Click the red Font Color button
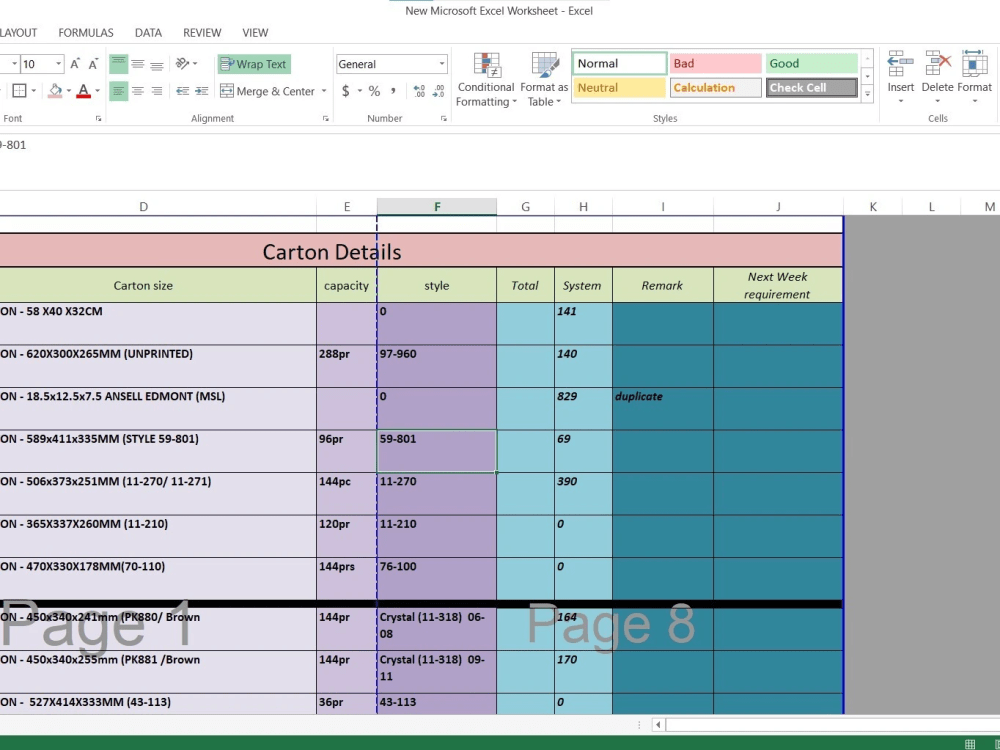The height and width of the screenshot is (750, 1000). click(x=83, y=91)
